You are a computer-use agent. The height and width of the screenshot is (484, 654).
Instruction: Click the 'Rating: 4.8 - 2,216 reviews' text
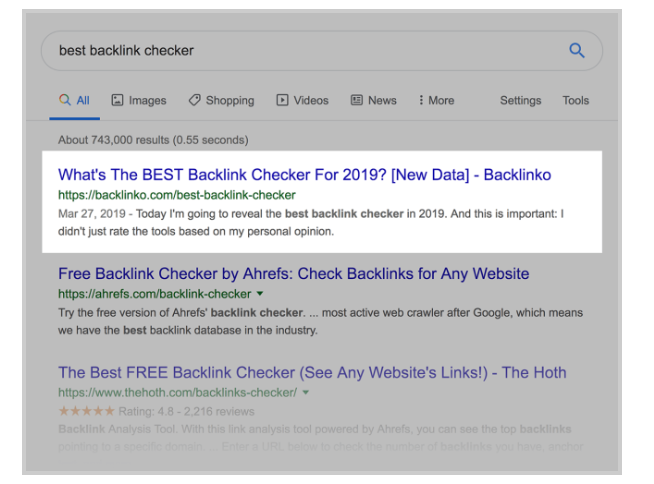pyautogui.click(x=186, y=411)
